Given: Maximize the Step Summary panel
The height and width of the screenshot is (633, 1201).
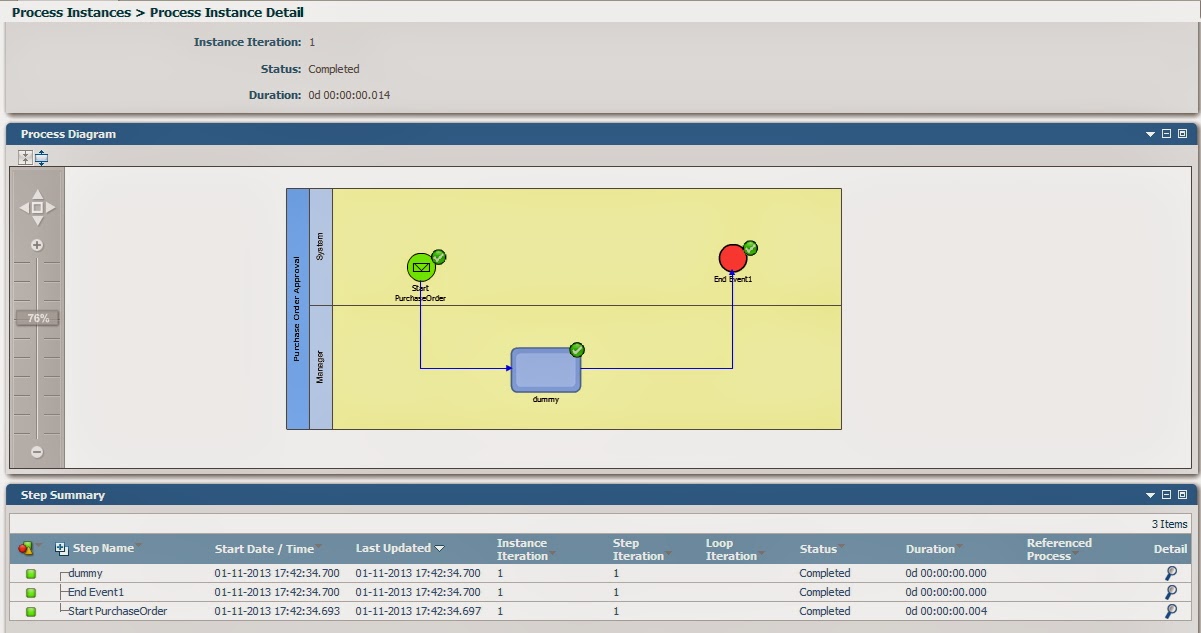Looking at the screenshot, I should pyautogui.click(x=1182, y=495).
